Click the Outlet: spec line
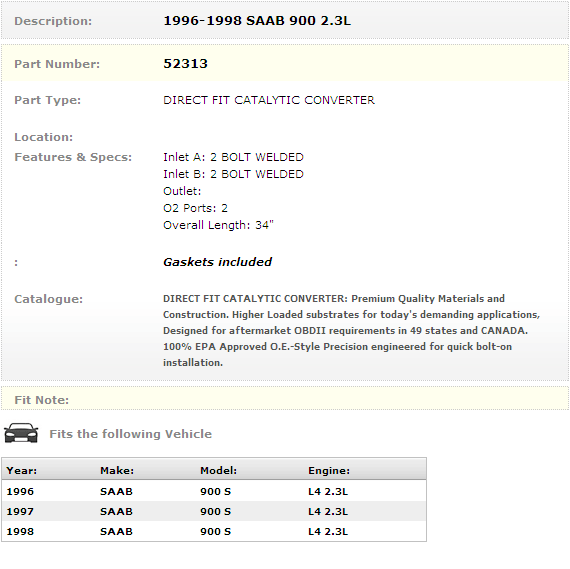The width and height of the screenshot is (570, 569). pos(182,191)
